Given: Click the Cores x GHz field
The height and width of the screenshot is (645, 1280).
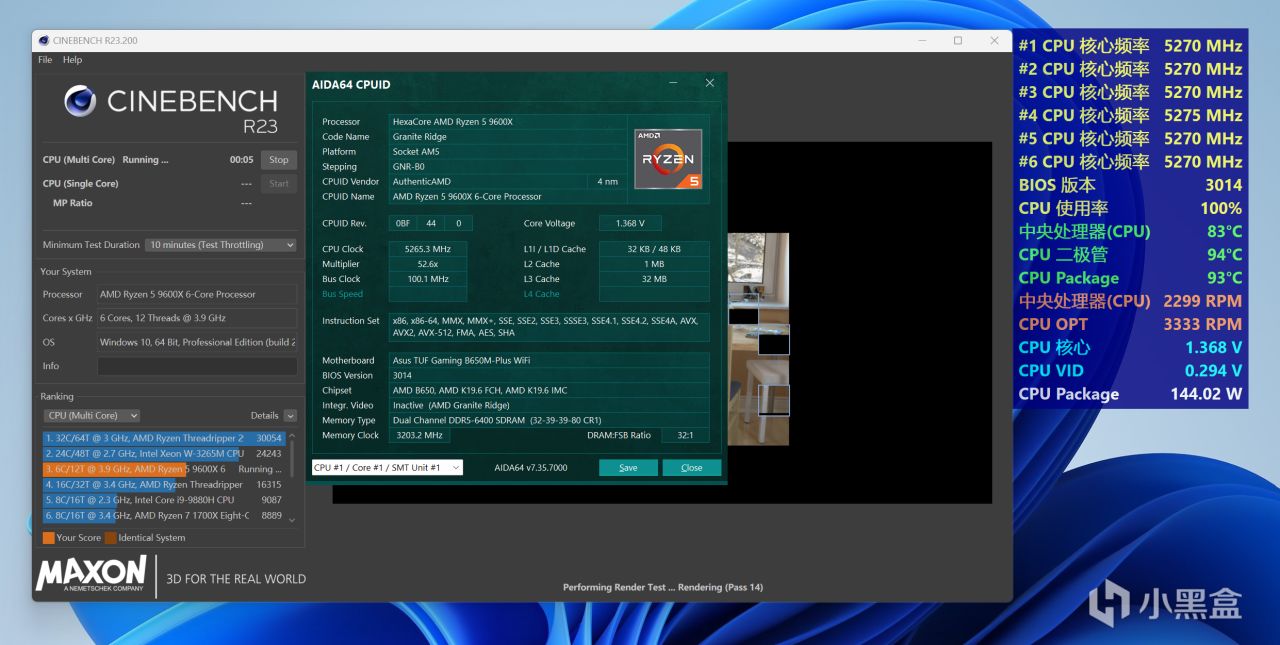Looking at the screenshot, I should tap(197, 318).
